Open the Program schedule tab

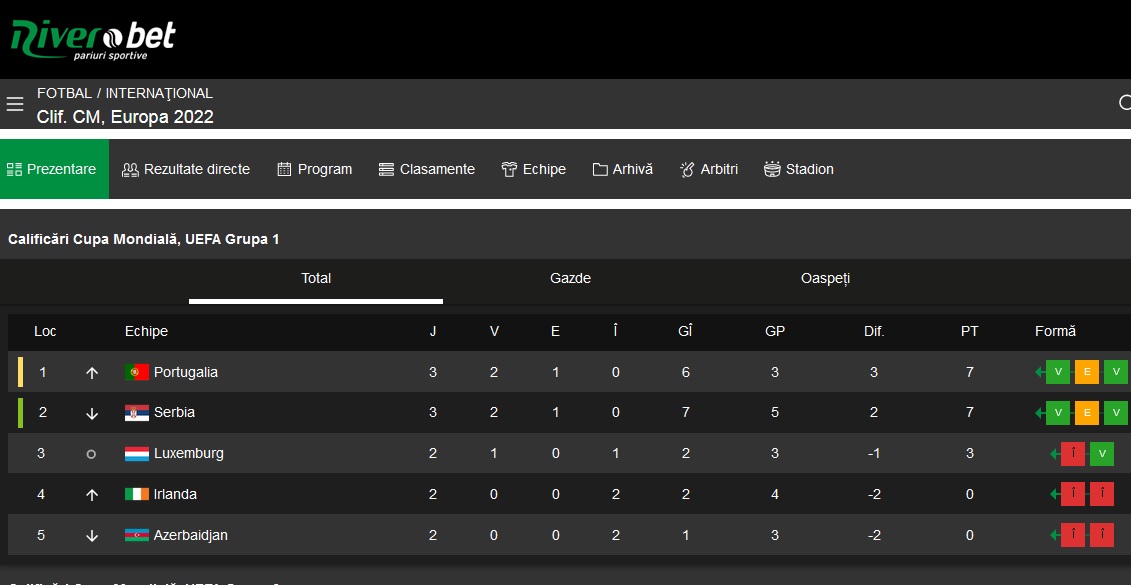click(315, 169)
